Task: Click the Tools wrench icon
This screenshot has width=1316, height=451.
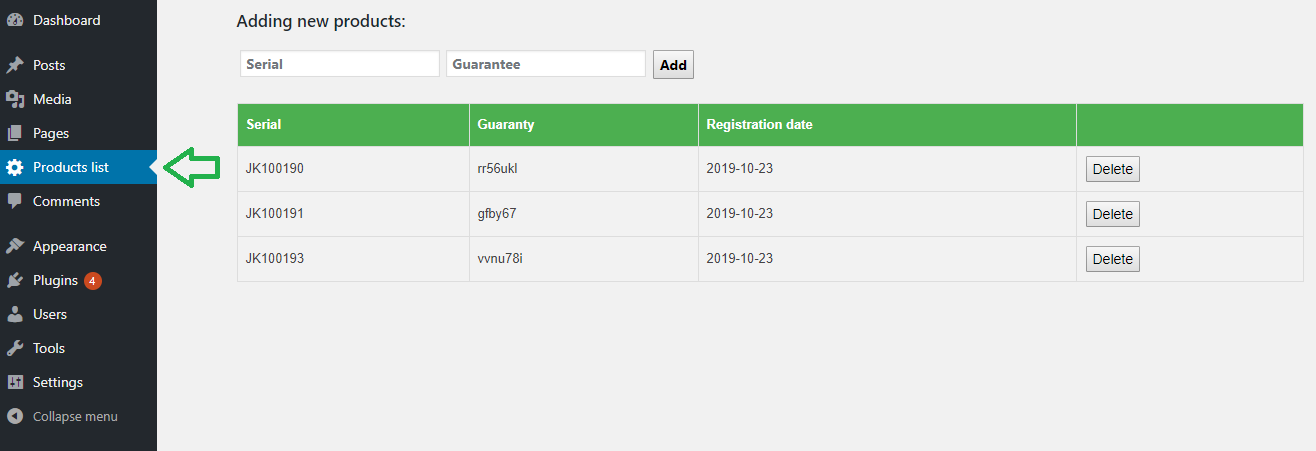Action: (15, 348)
